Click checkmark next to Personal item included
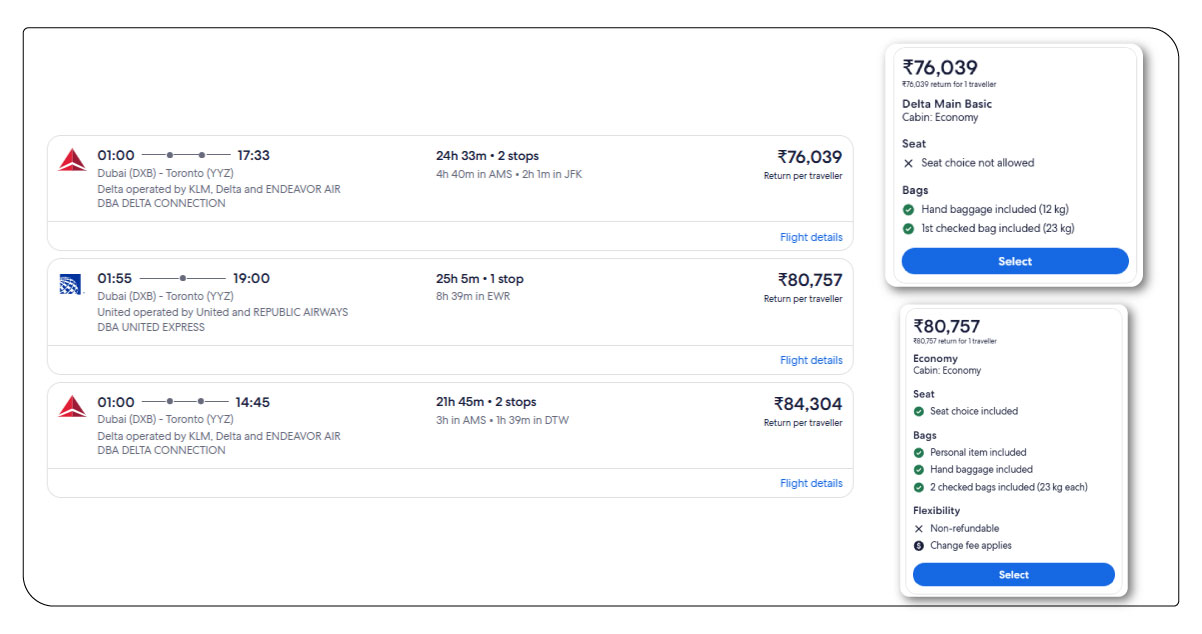 click(x=919, y=453)
